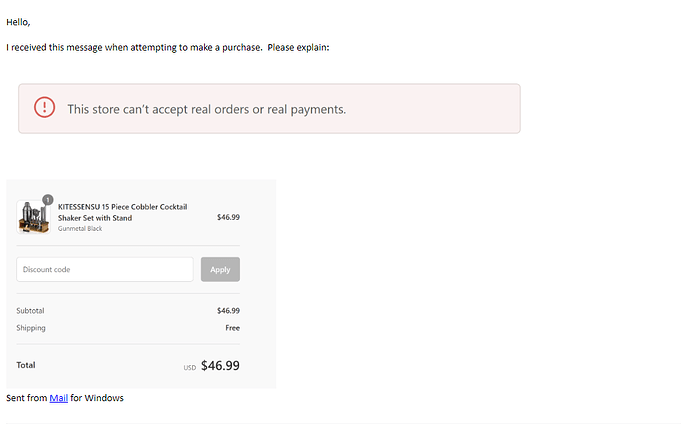Click the red error alert icon
Screen dimensions: 690x424
click(44, 108)
